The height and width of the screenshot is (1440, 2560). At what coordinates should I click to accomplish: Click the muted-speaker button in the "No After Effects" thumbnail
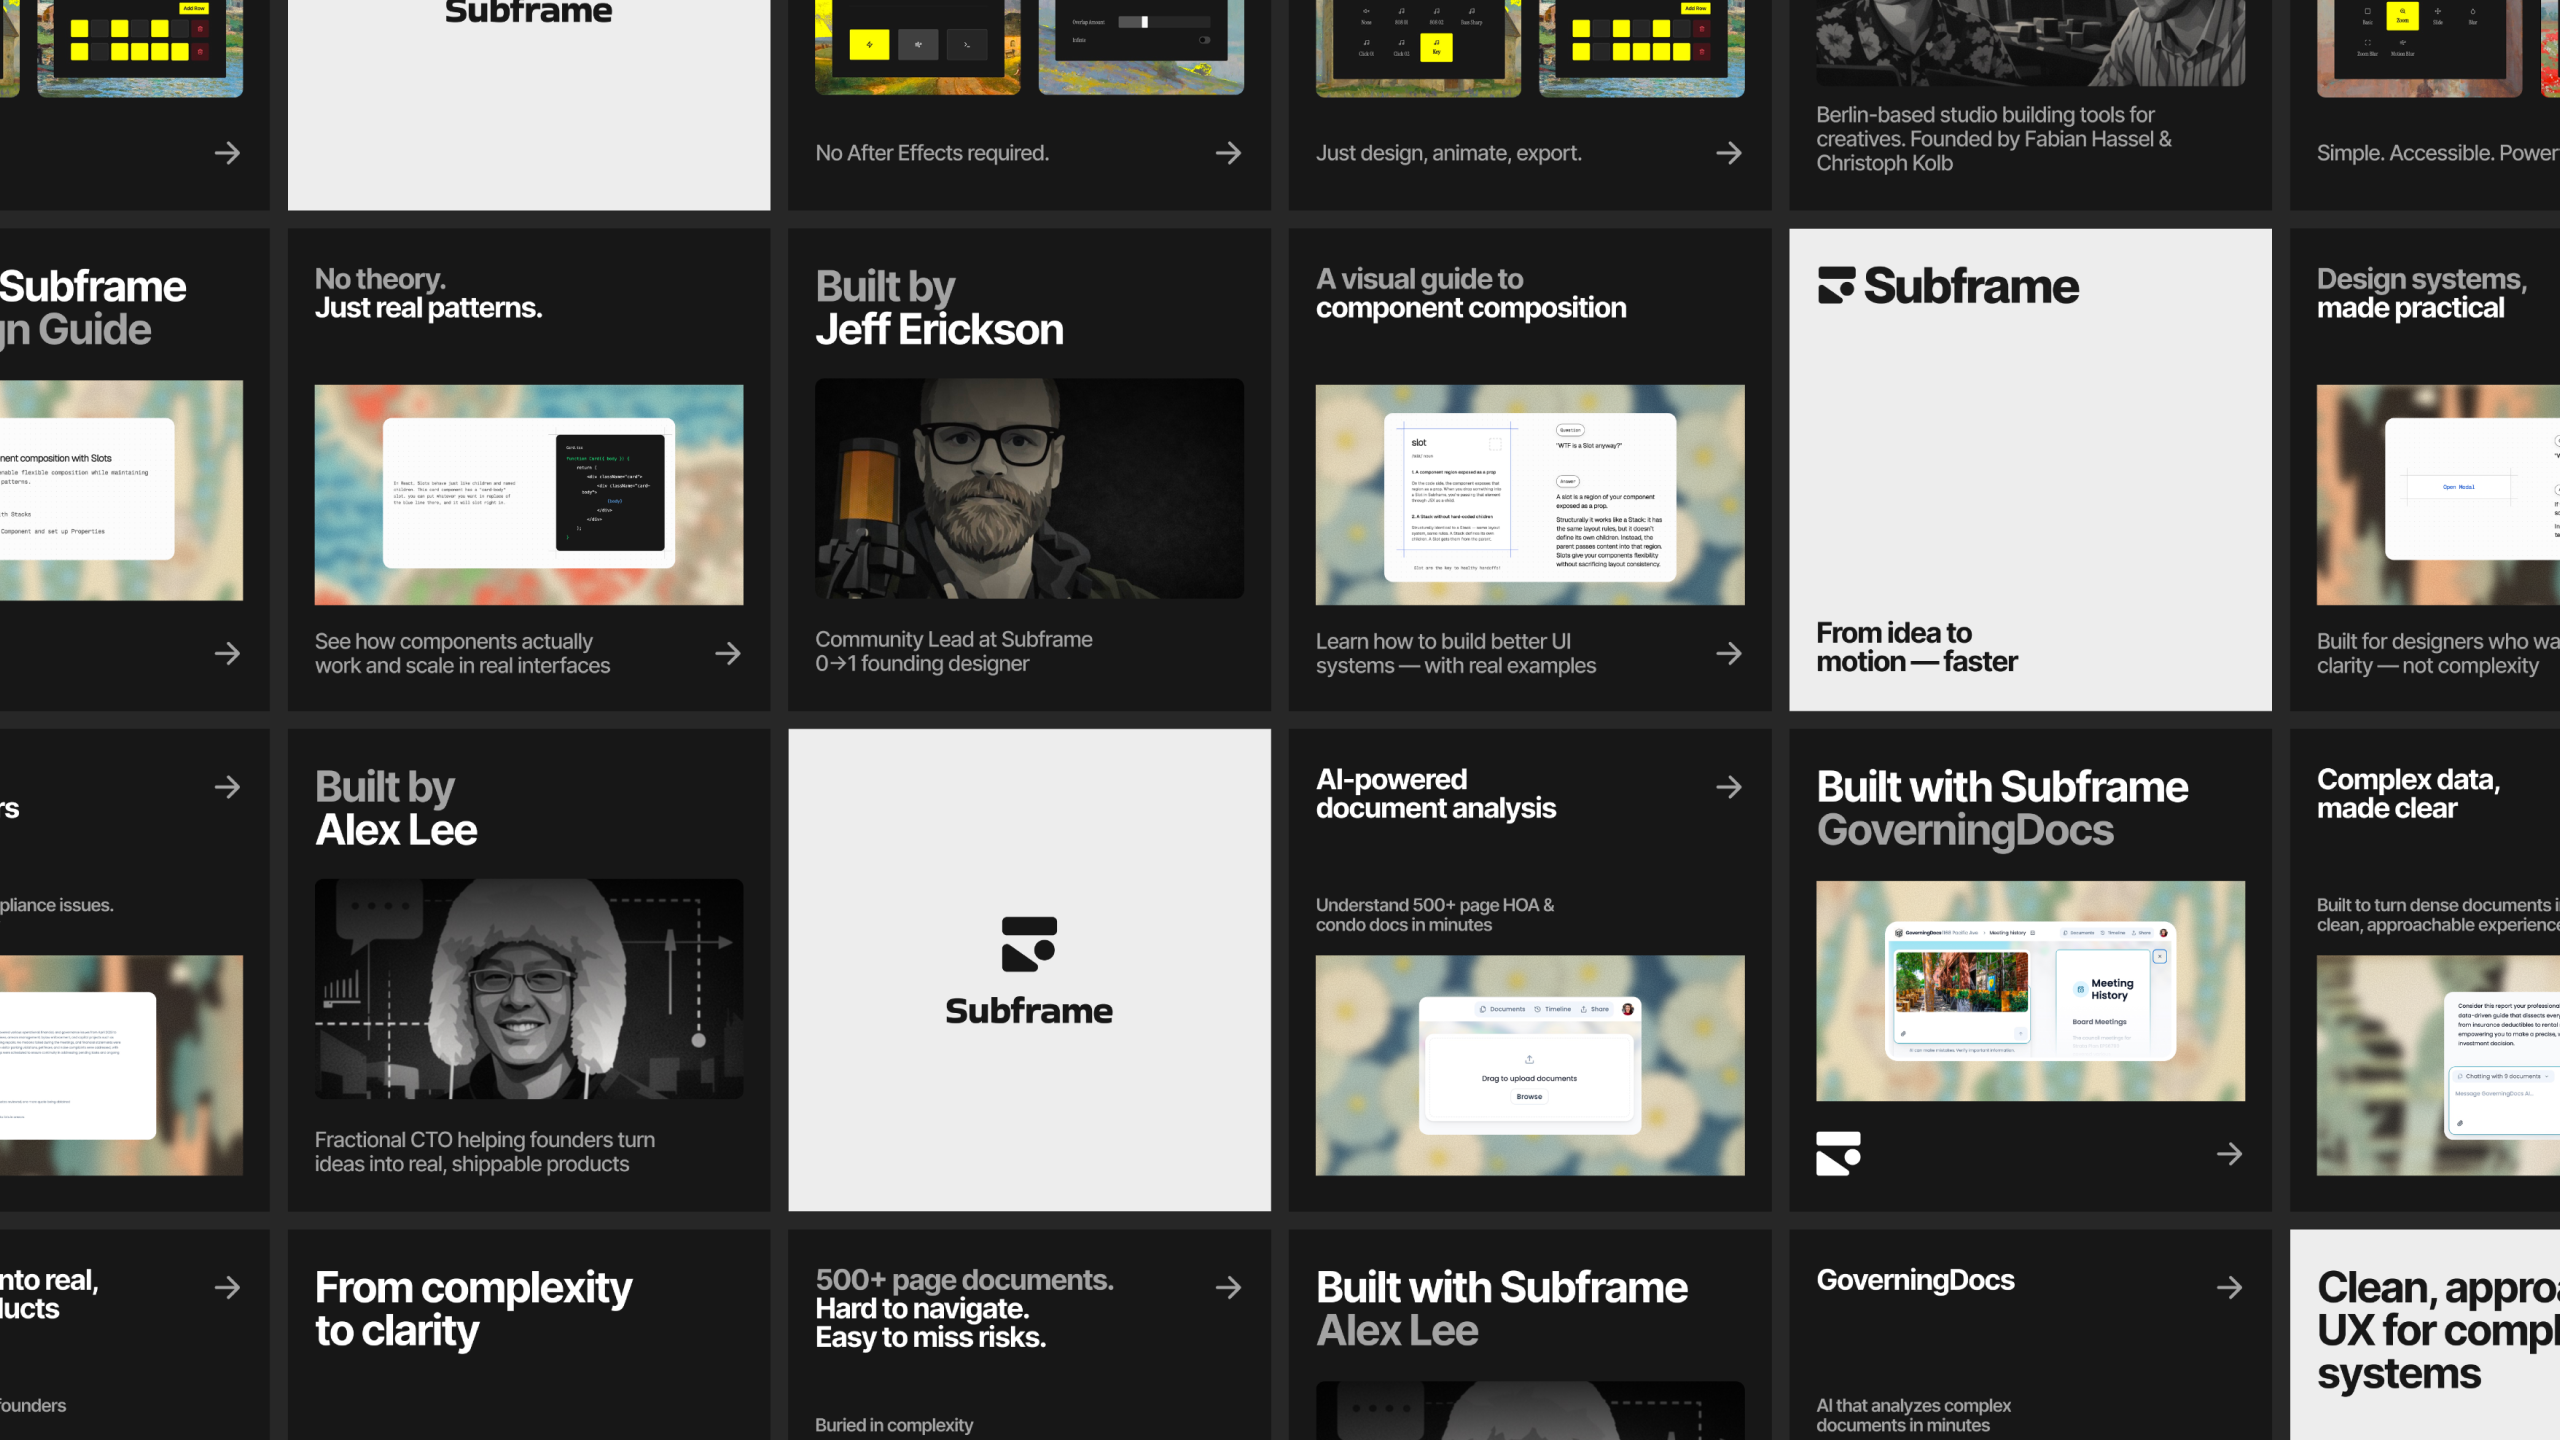pos(918,44)
